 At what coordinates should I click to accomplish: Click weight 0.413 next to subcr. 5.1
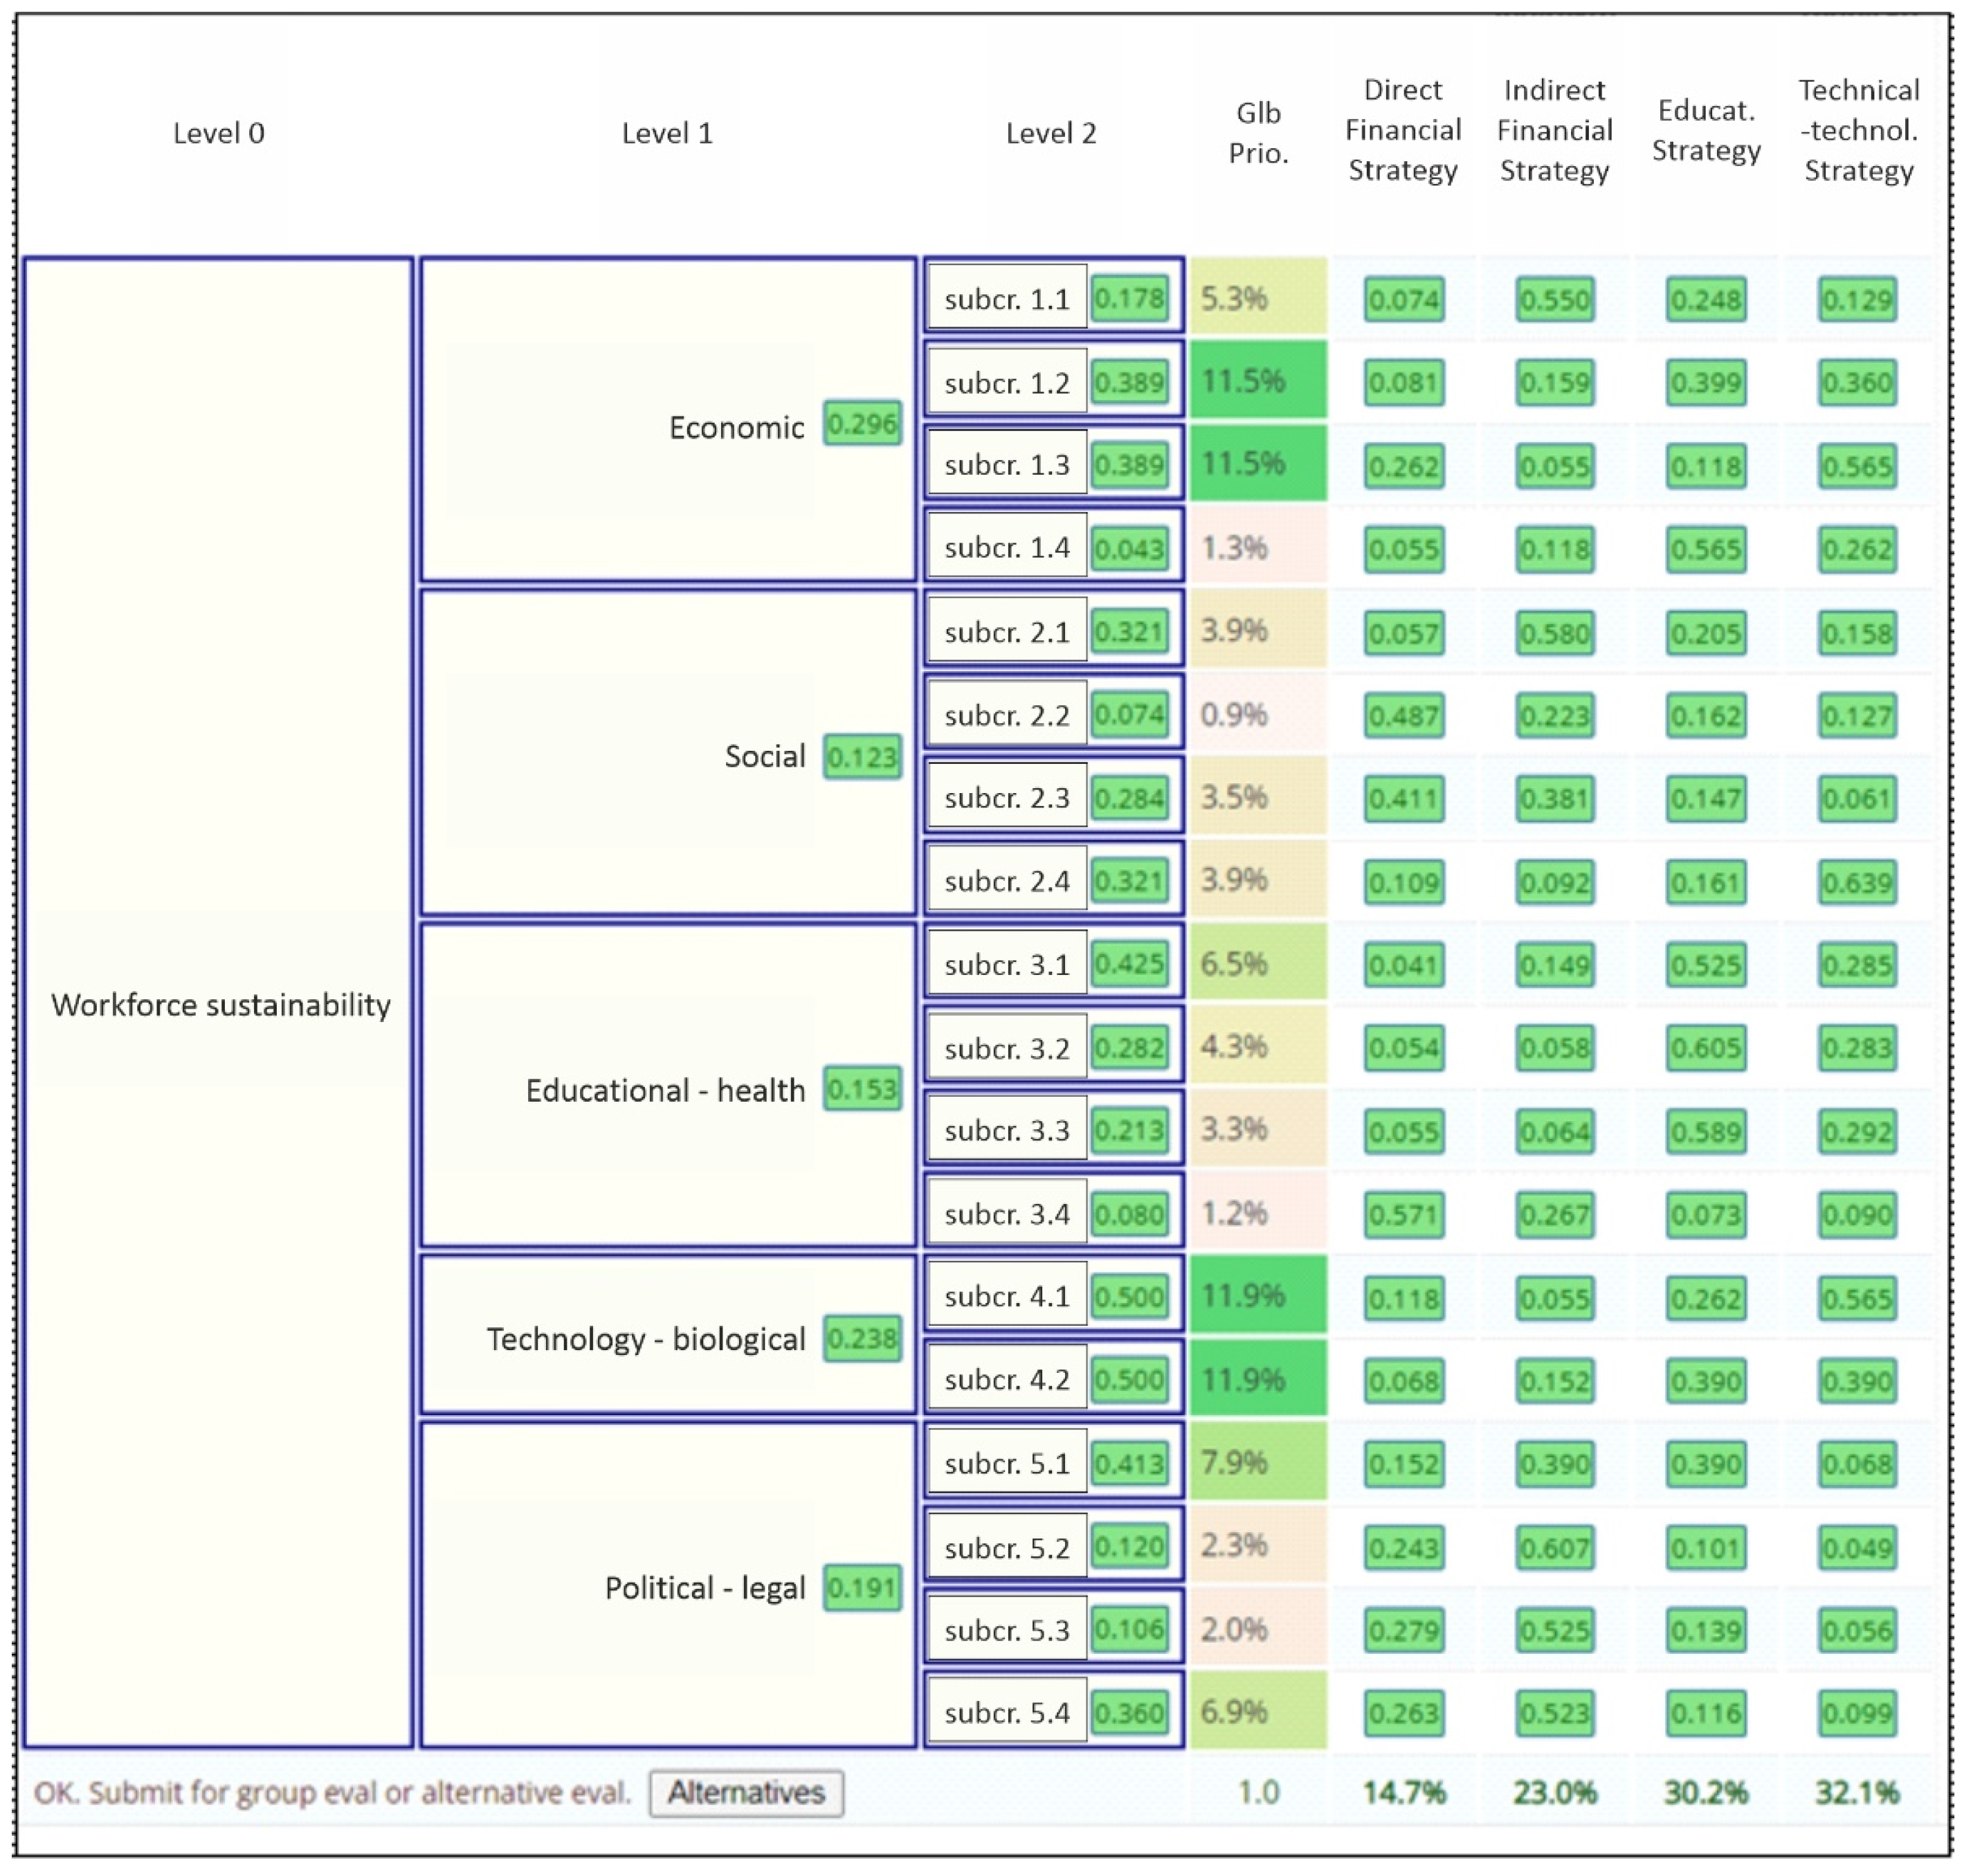(1129, 1463)
